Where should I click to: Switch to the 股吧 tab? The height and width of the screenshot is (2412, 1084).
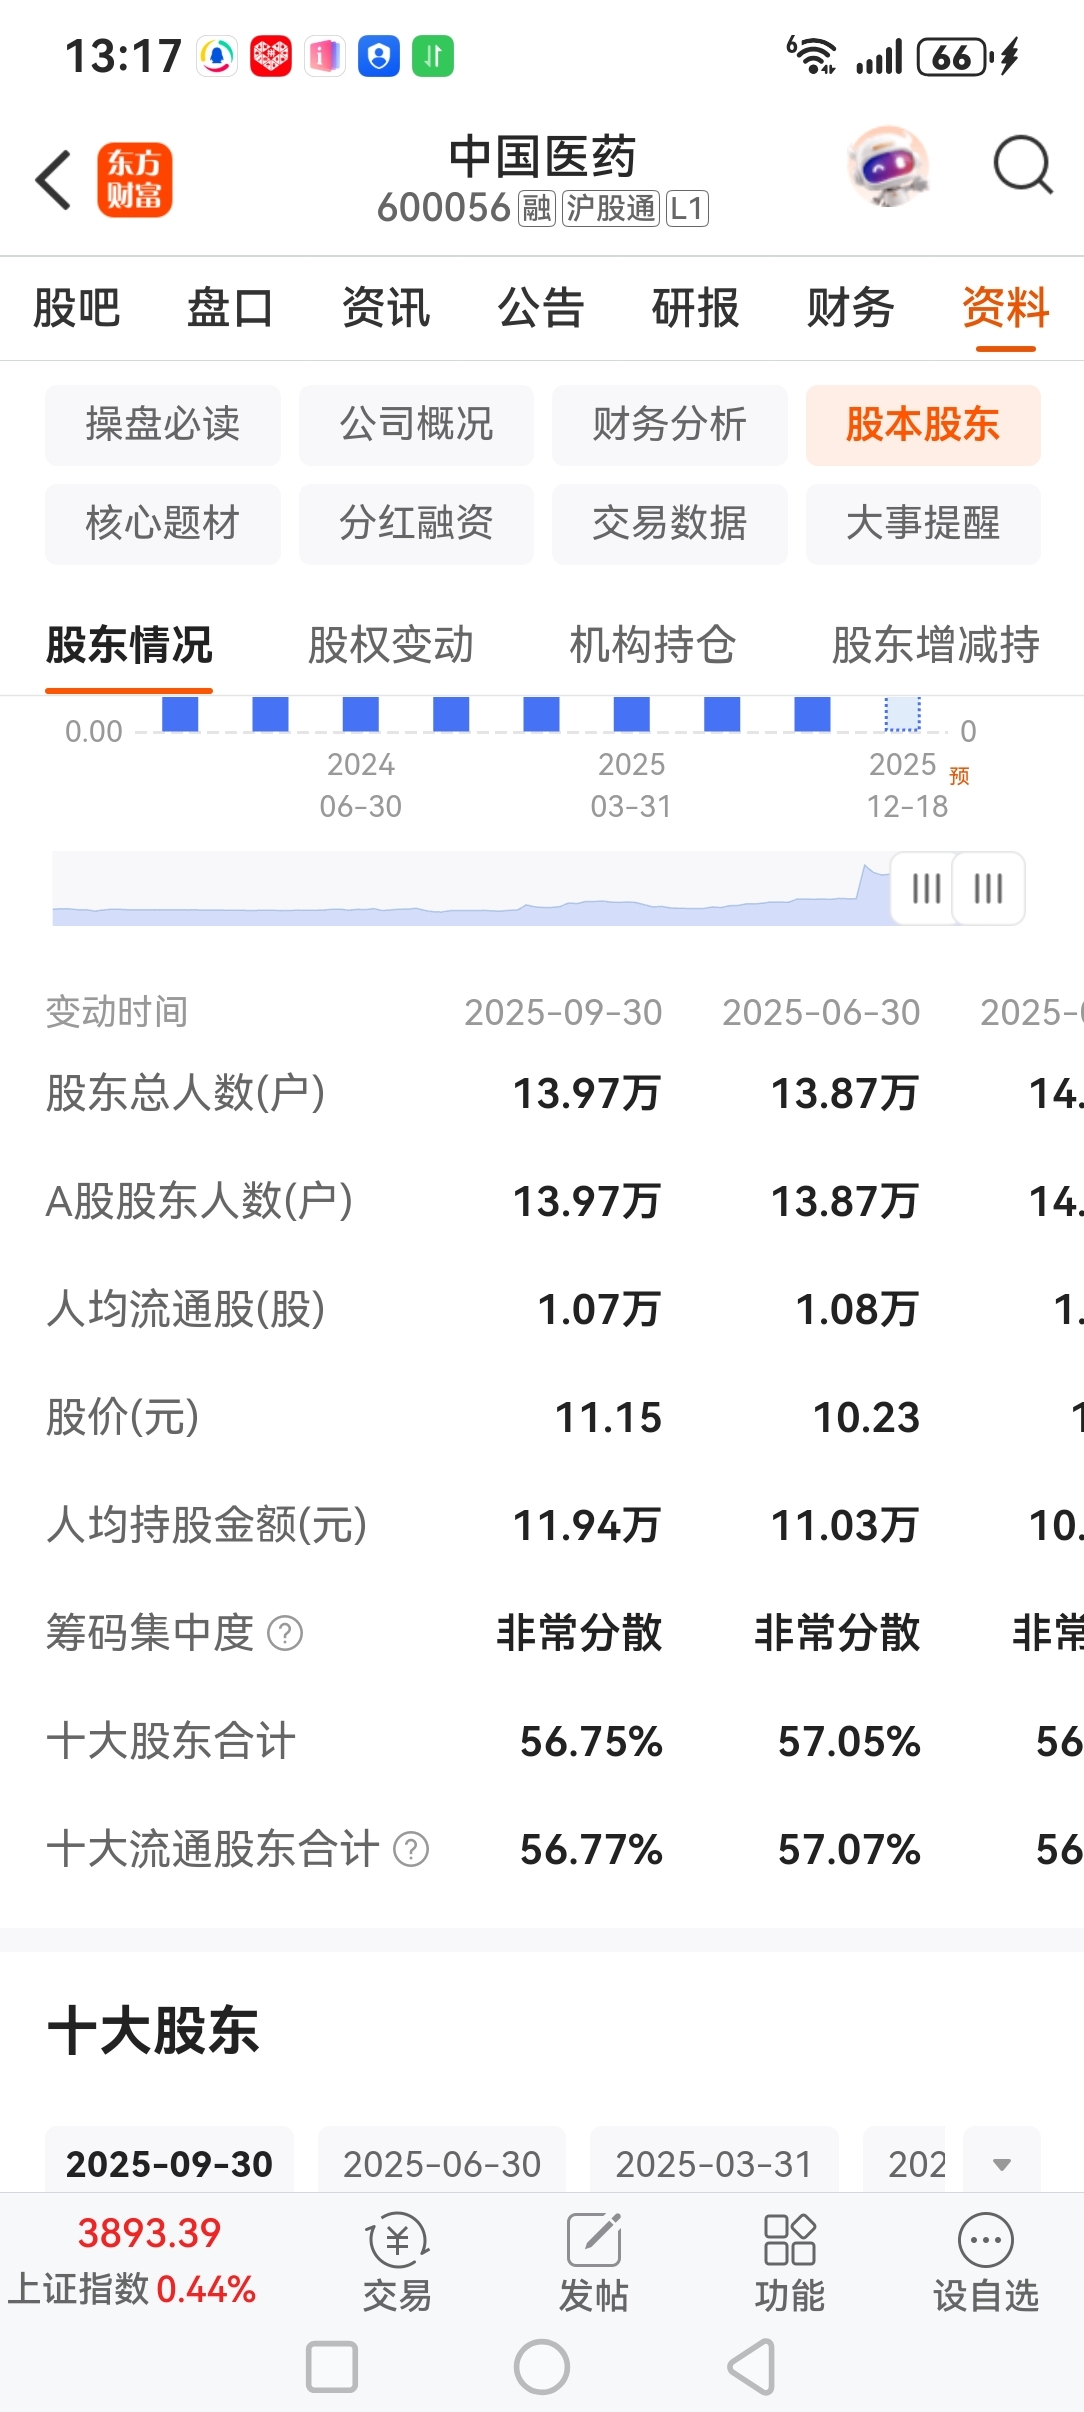pos(77,307)
